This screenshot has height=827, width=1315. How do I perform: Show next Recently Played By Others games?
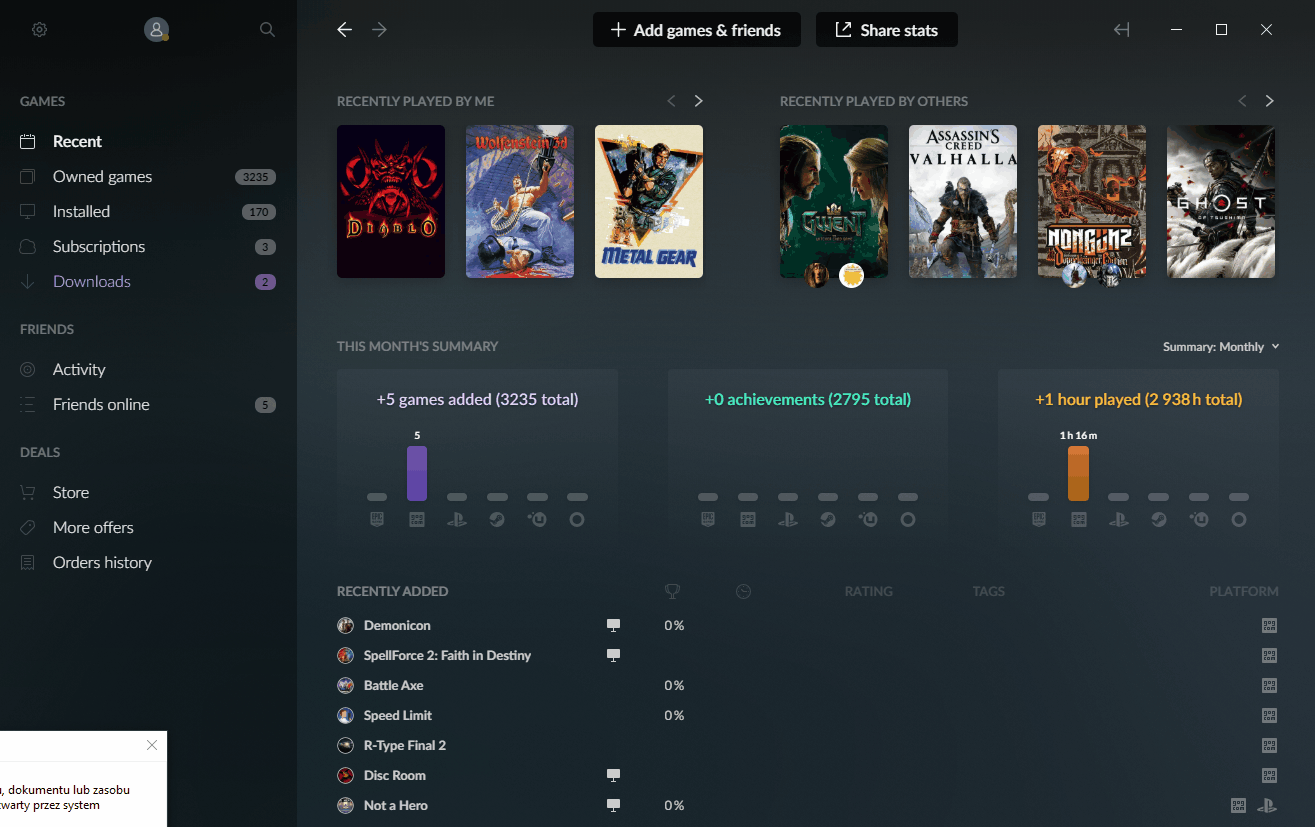point(1270,101)
